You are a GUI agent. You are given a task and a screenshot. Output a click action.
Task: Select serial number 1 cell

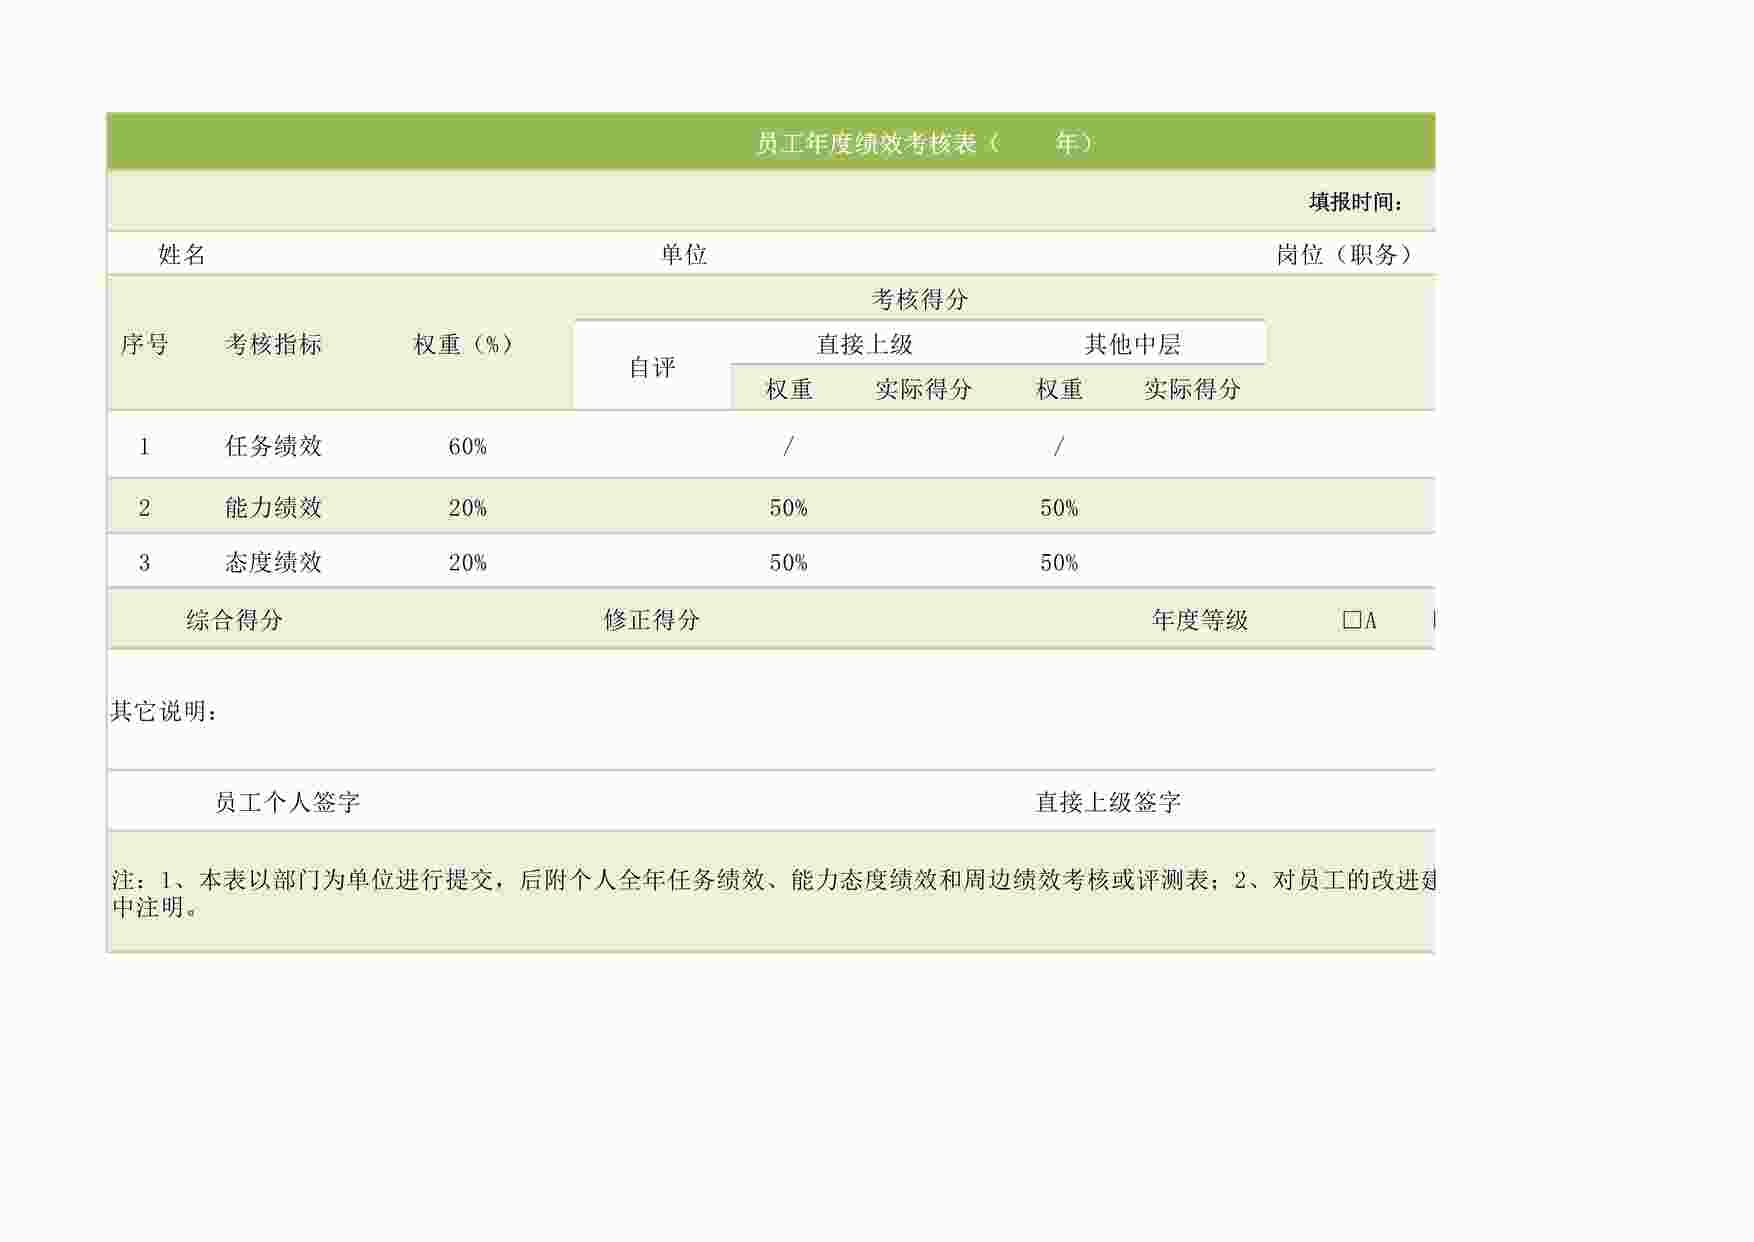(x=144, y=446)
